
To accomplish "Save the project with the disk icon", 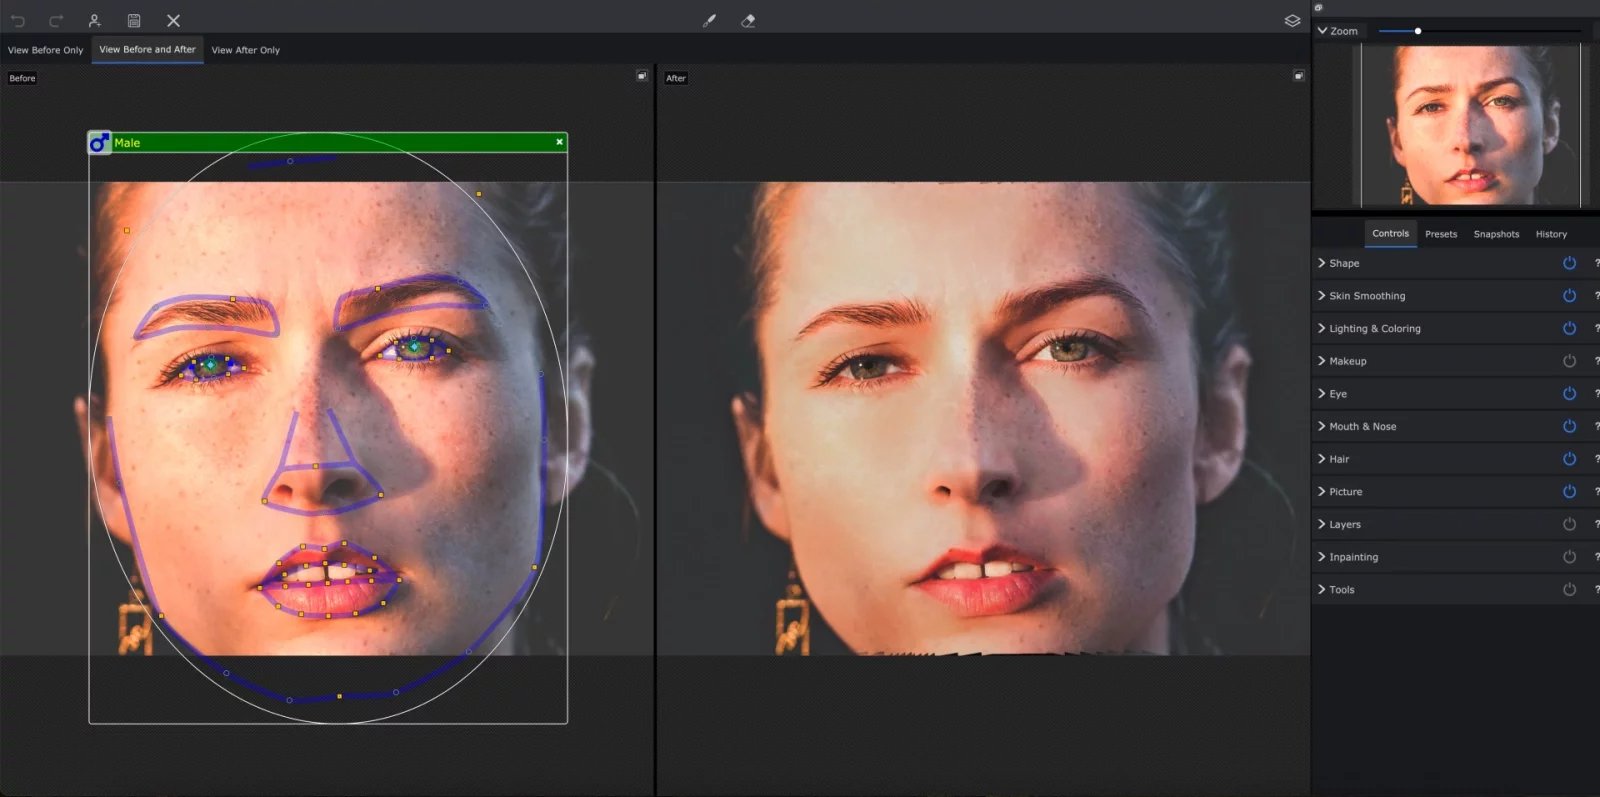I will pyautogui.click(x=134, y=20).
